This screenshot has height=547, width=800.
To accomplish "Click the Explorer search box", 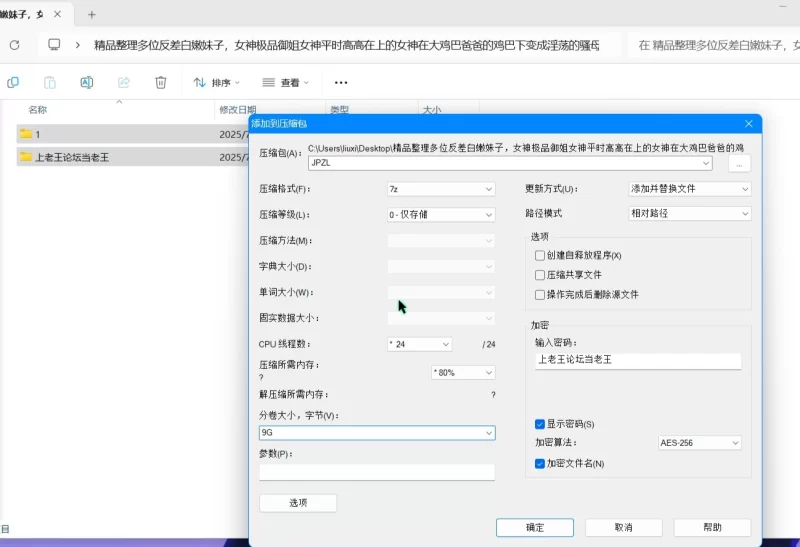I will (714, 45).
